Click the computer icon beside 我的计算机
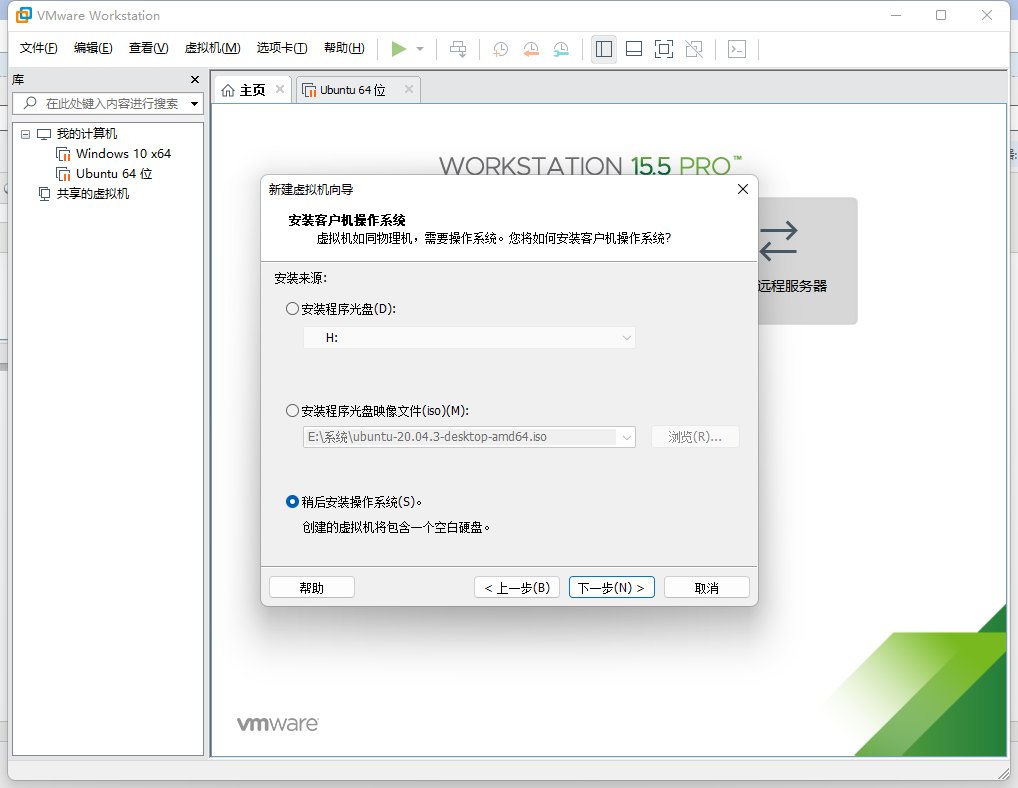The width and height of the screenshot is (1018, 788). pos(43,134)
